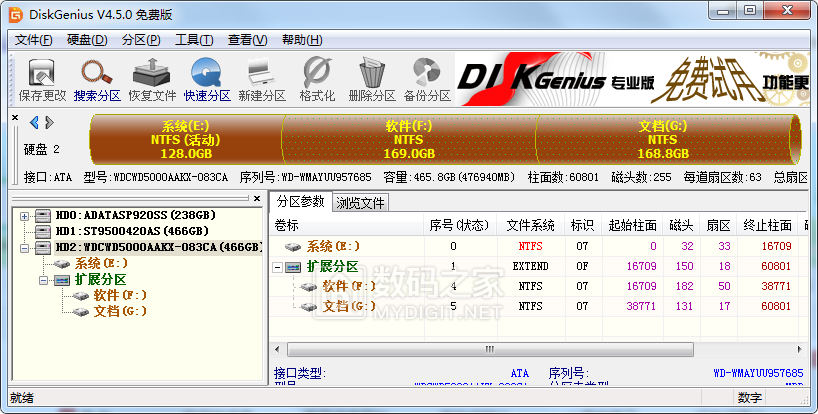The width and height of the screenshot is (818, 414).
Task: Click end cylinder value 38771
Action: pyautogui.click(x=776, y=286)
